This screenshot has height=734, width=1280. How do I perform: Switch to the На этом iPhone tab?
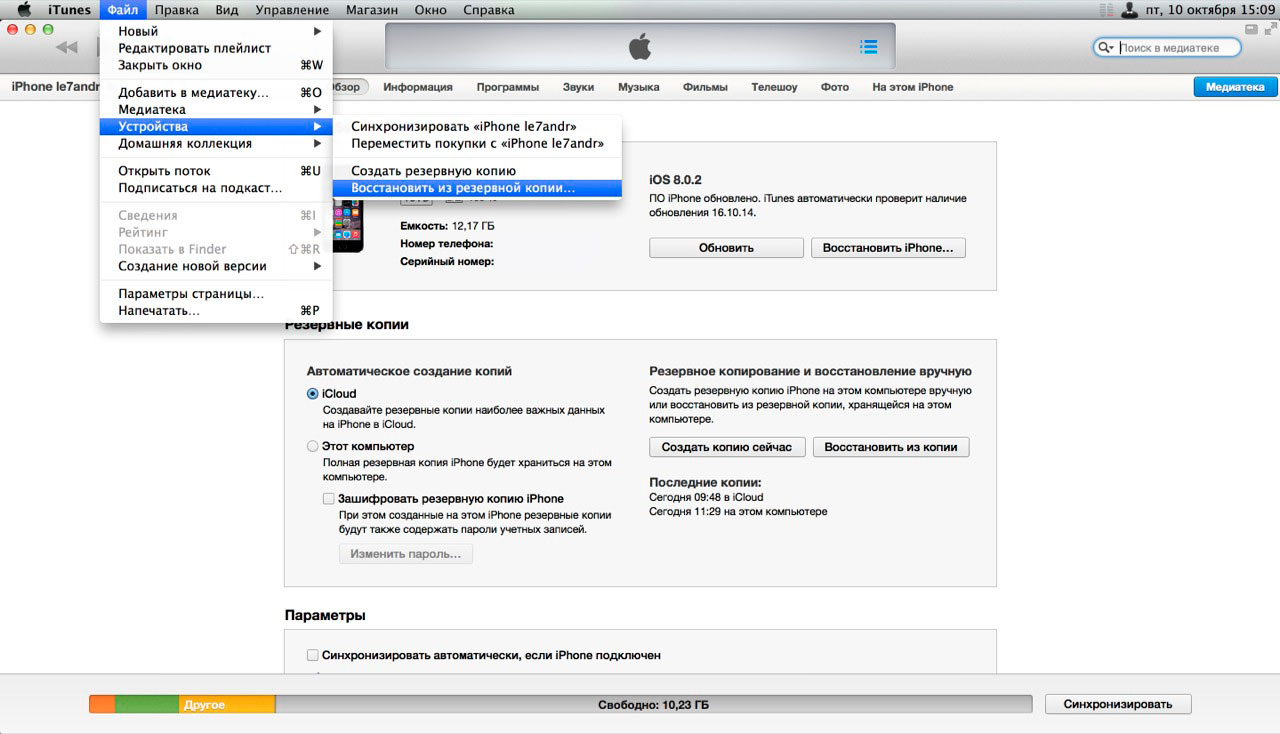coord(913,87)
